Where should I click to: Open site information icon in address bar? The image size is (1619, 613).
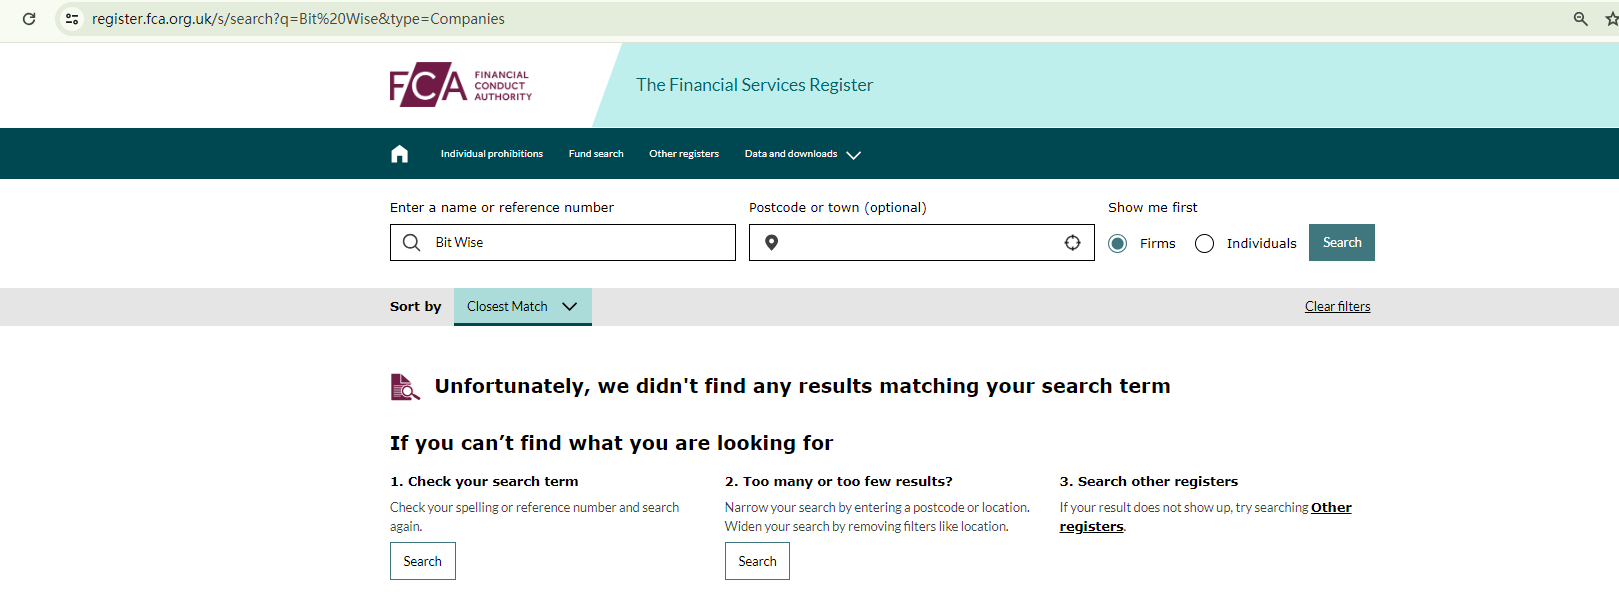(x=71, y=19)
